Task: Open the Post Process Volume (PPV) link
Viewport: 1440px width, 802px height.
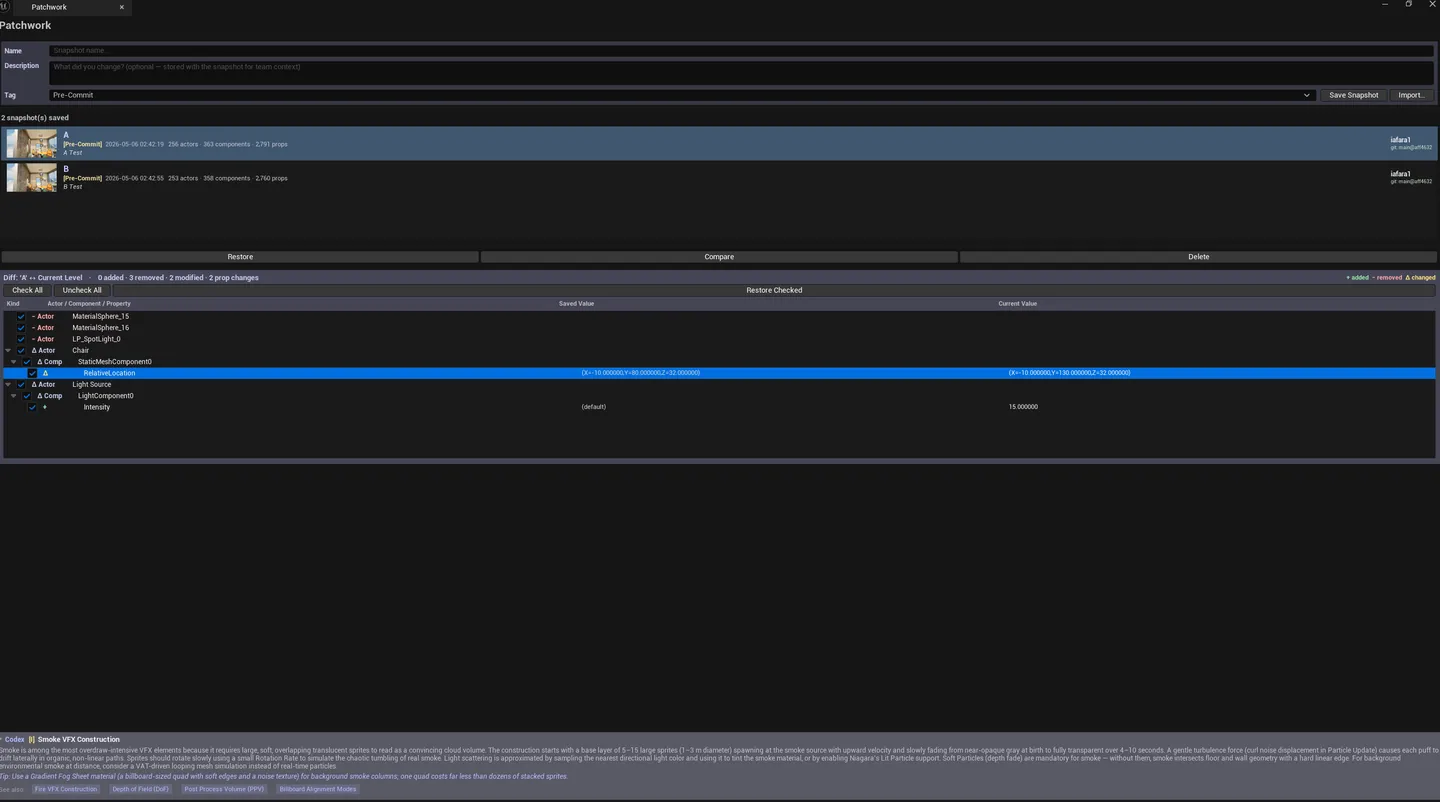Action: [x=224, y=789]
